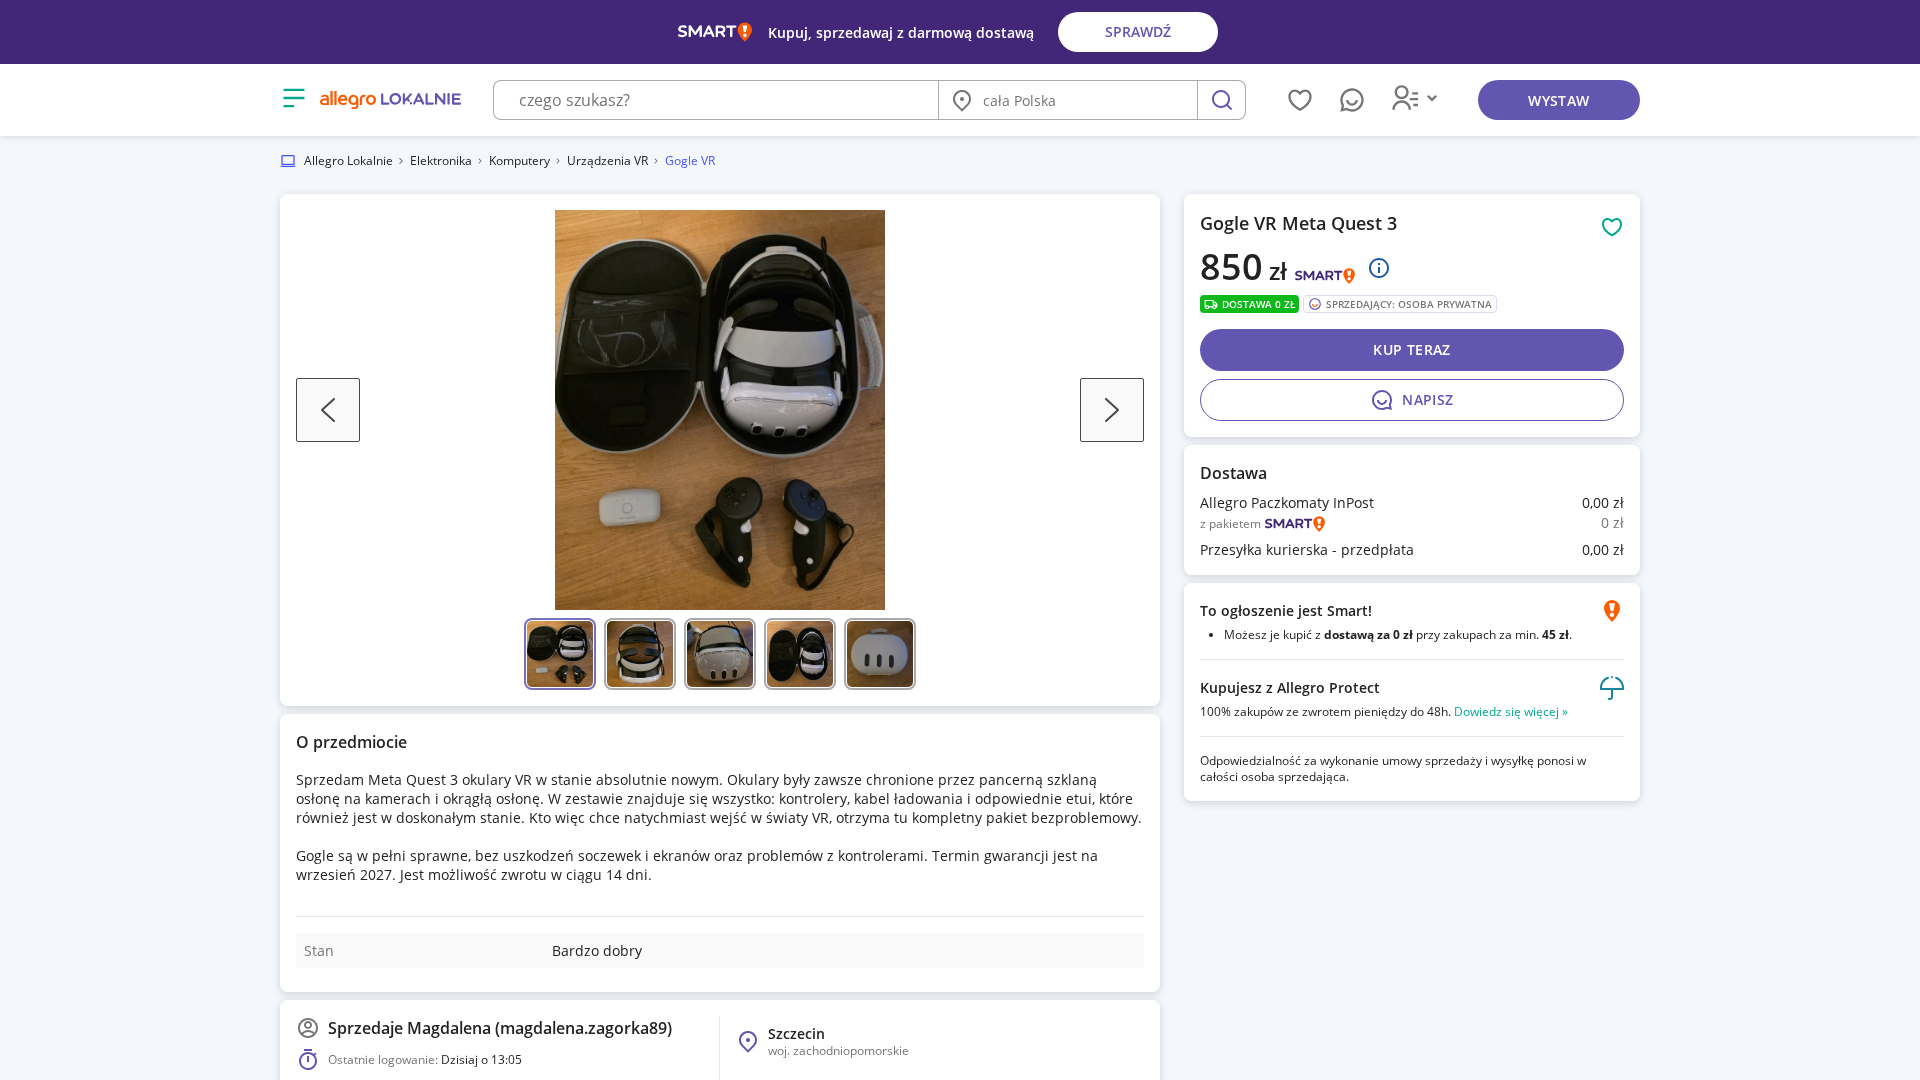Screen dimensions: 1920x1080
Task: Select fifth thumbnail of white headset close-up
Action: [880, 654]
